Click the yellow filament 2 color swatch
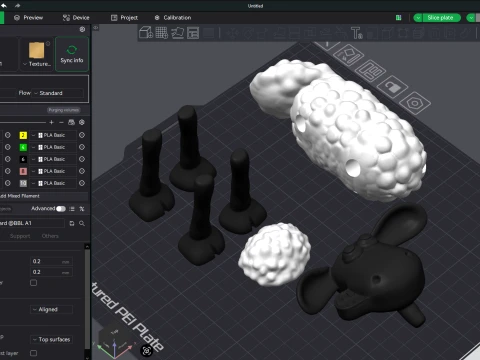Viewport: 480px width, 360px height. point(23,135)
